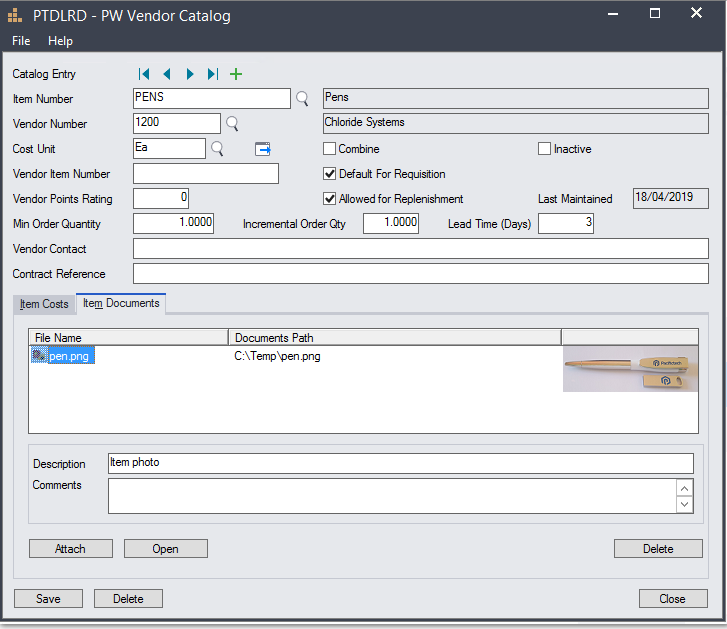Viewport: 727px width, 629px height.
Task: Click the Last Maintained date 18/04/2019
Action: 670,198
